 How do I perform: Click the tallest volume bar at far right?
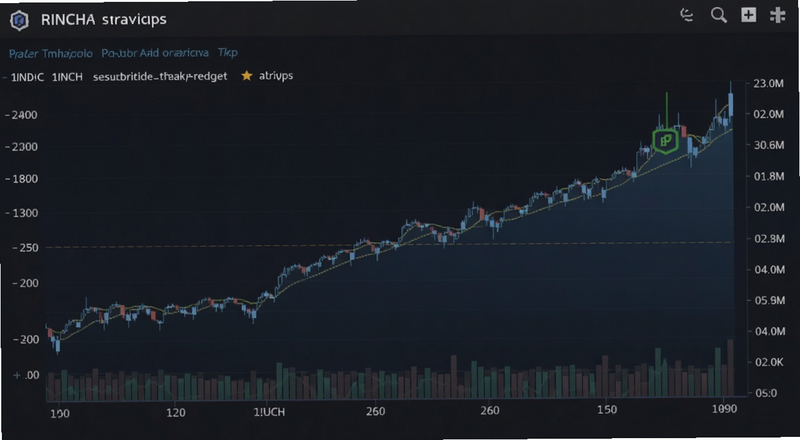click(730, 369)
